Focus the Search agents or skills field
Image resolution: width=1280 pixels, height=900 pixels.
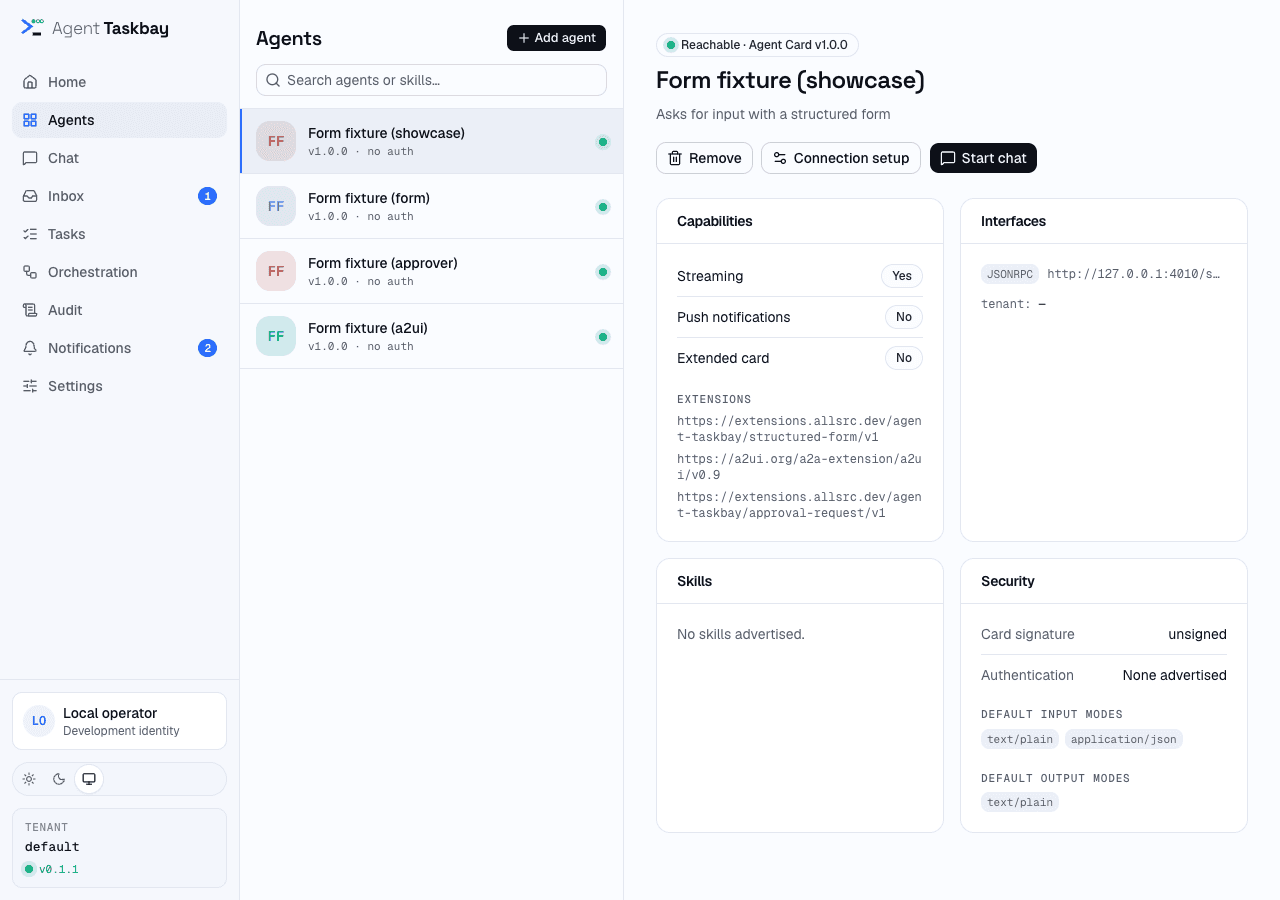tap(431, 80)
